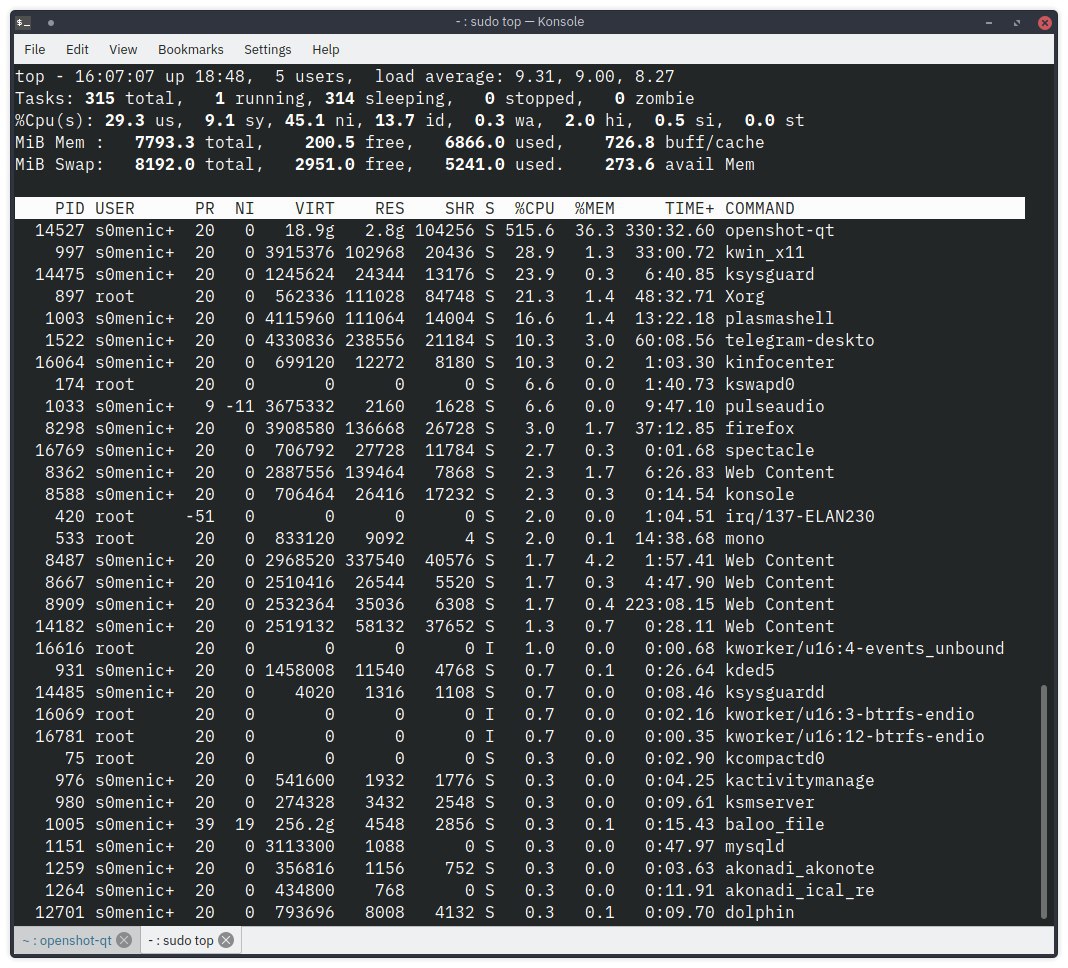Click the load average 9.31 value
This screenshot has width=1068, height=968.
535,76
